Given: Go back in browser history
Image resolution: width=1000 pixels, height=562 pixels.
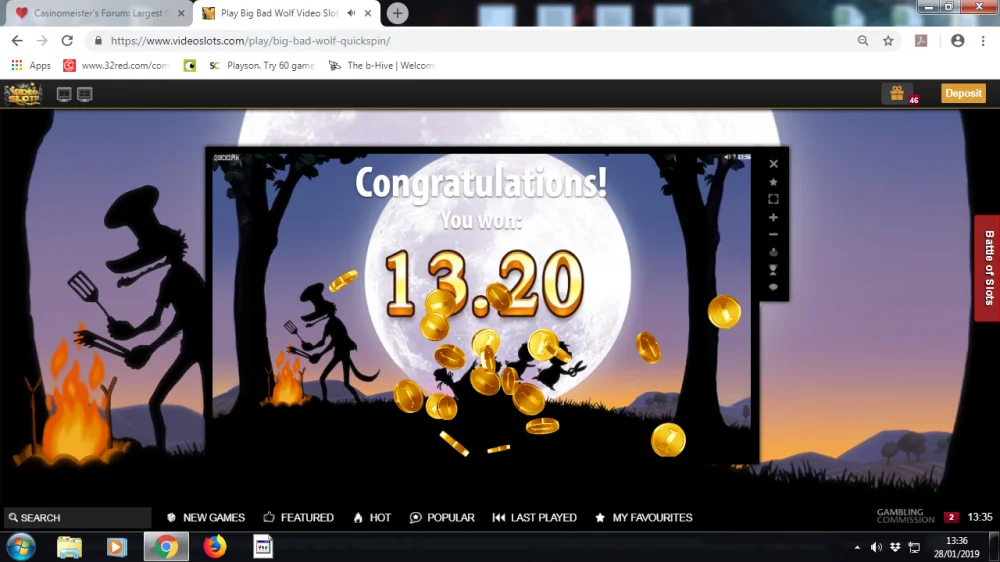Looking at the screenshot, I should click(x=17, y=41).
